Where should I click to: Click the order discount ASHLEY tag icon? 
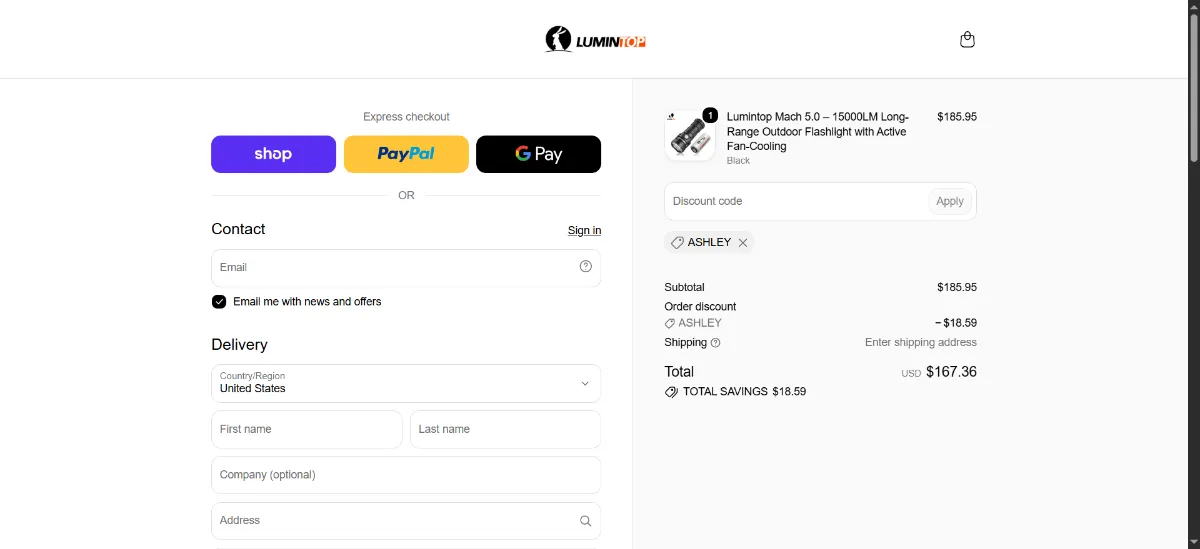coord(670,324)
